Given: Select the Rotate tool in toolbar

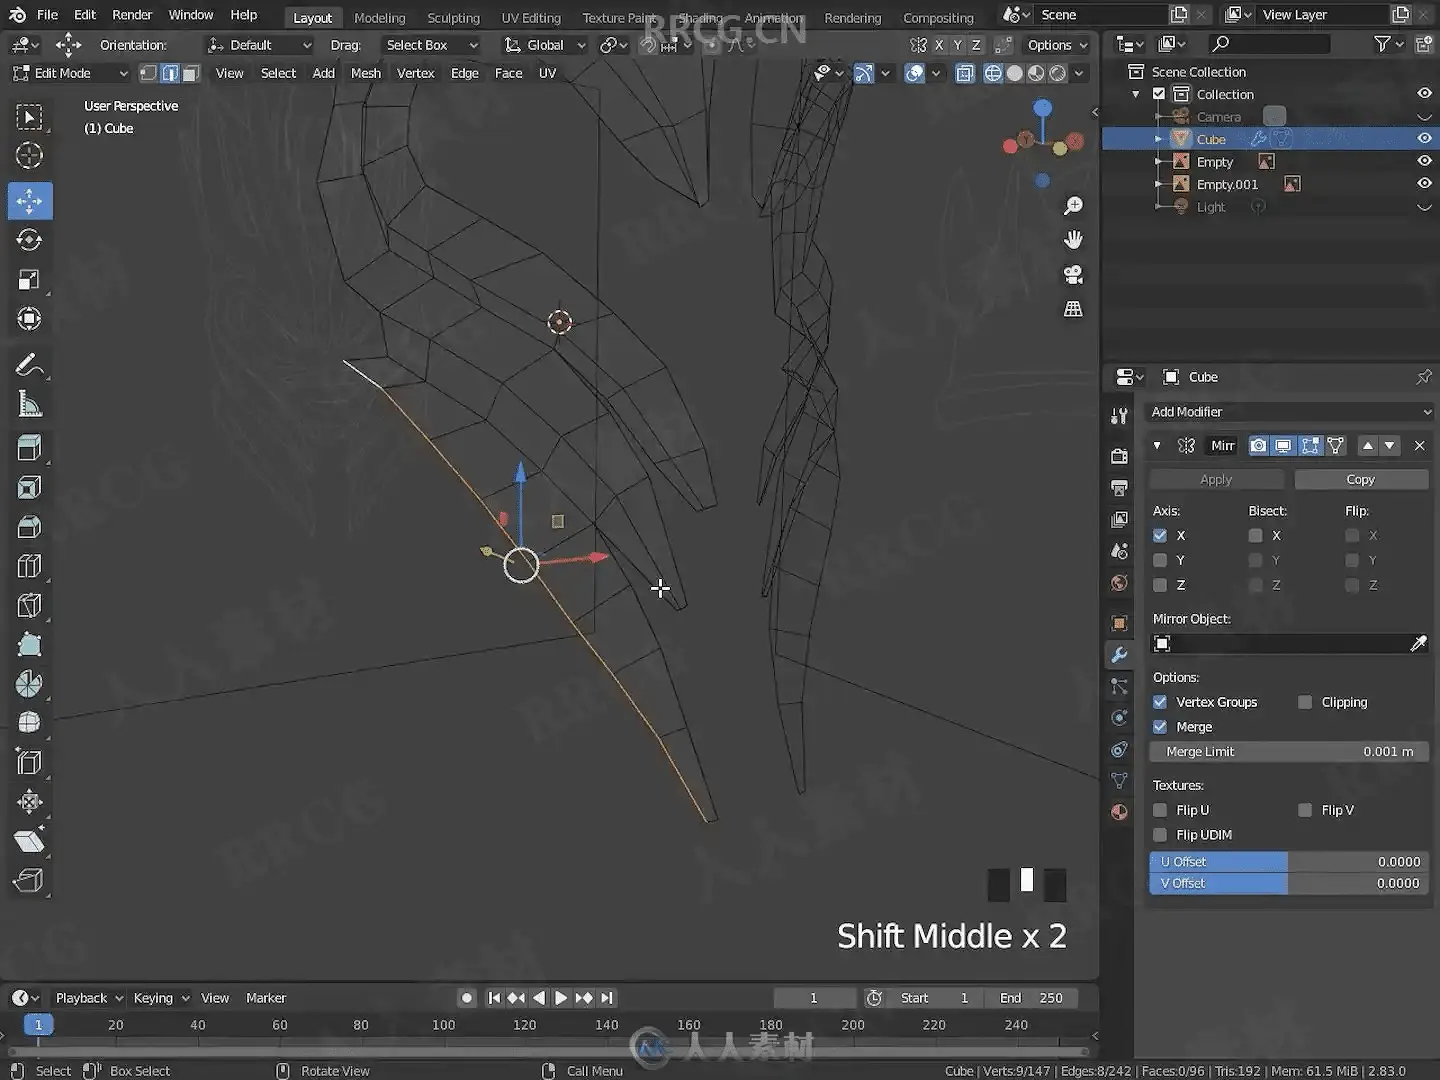Looking at the screenshot, I should [x=29, y=240].
